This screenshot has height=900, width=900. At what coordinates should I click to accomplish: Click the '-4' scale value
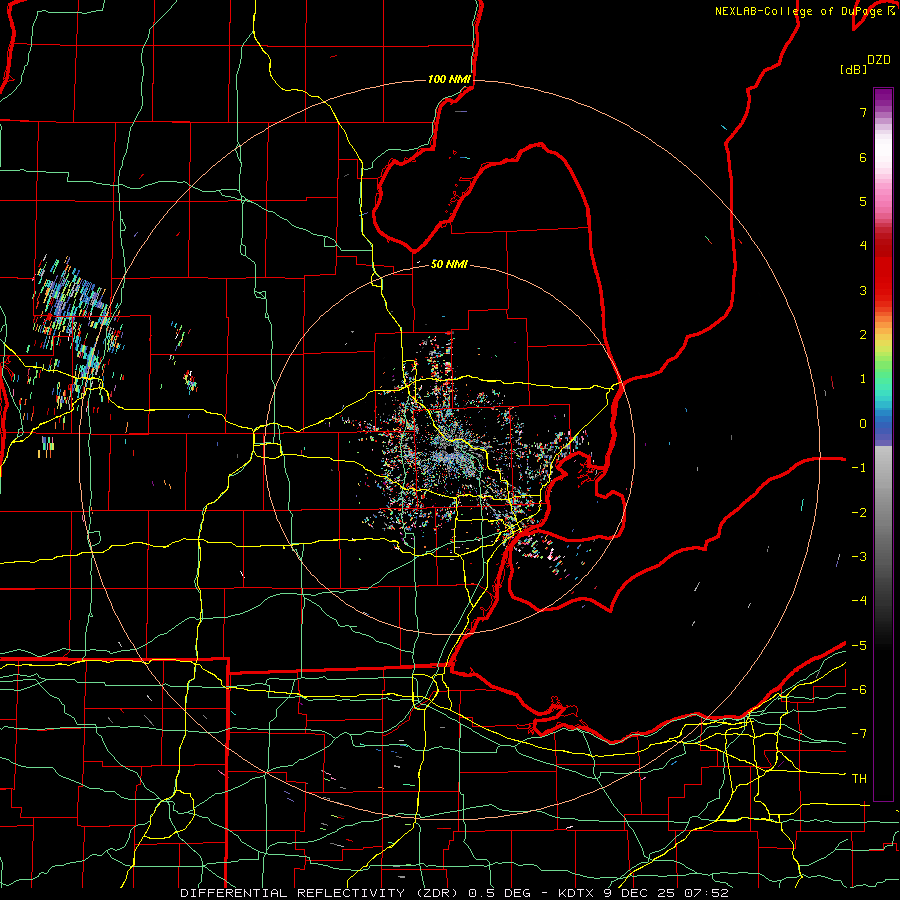(859, 601)
